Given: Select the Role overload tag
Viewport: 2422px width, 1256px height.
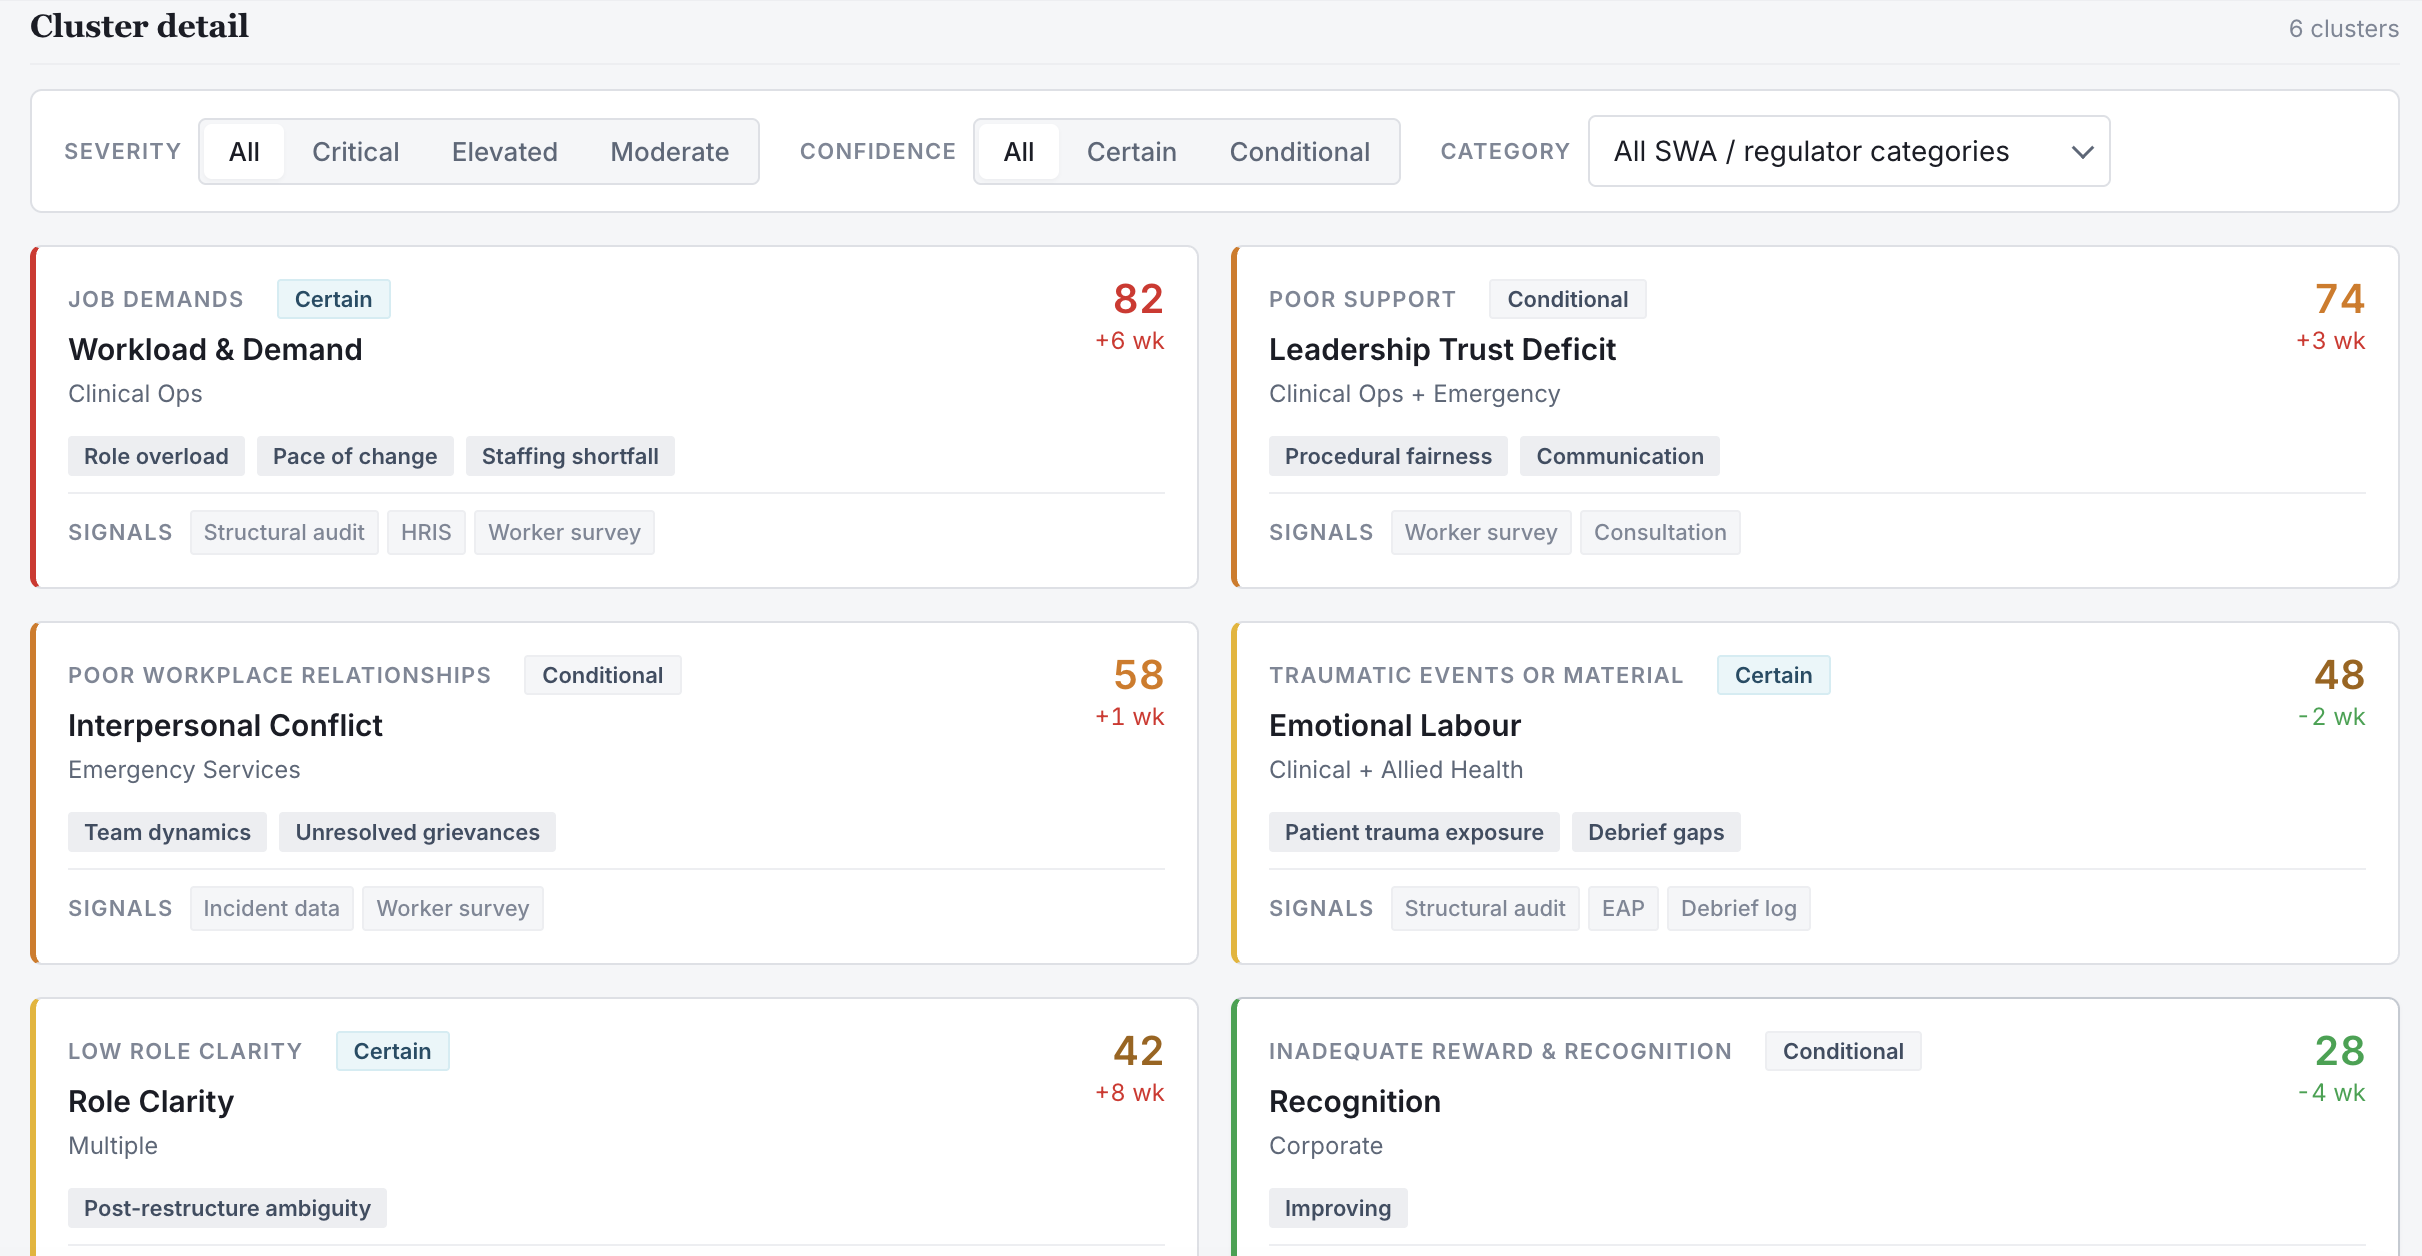Looking at the screenshot, I should (156, 456).
